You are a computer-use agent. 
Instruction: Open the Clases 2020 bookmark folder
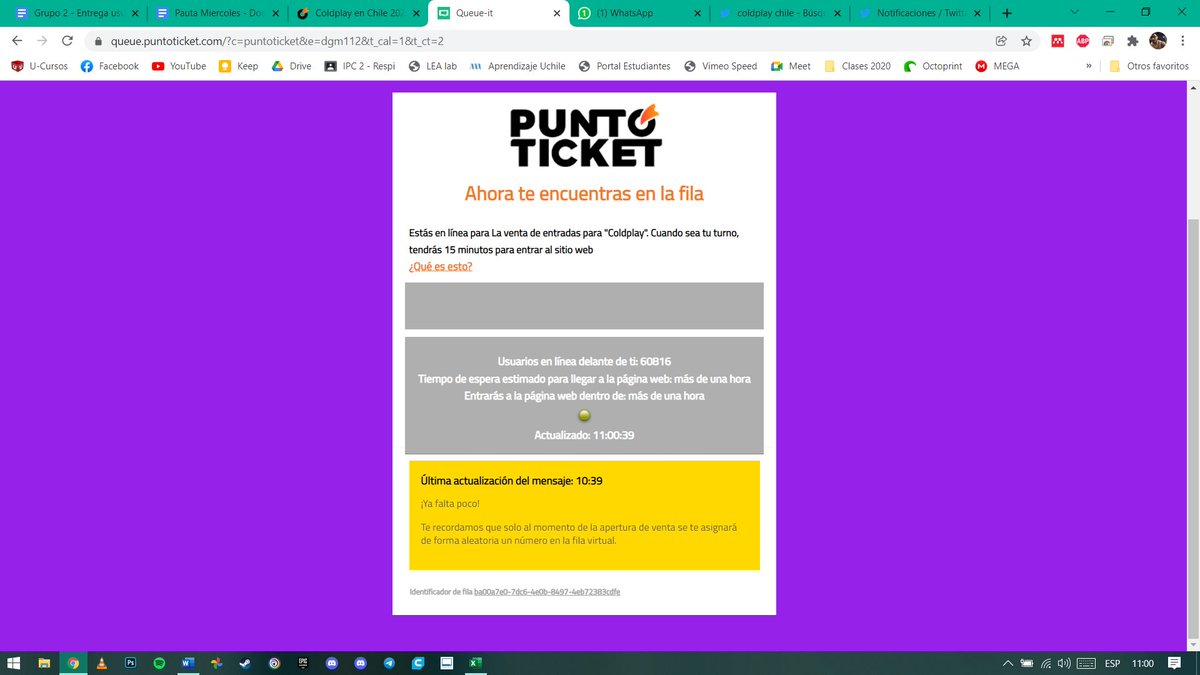point(857,66)
